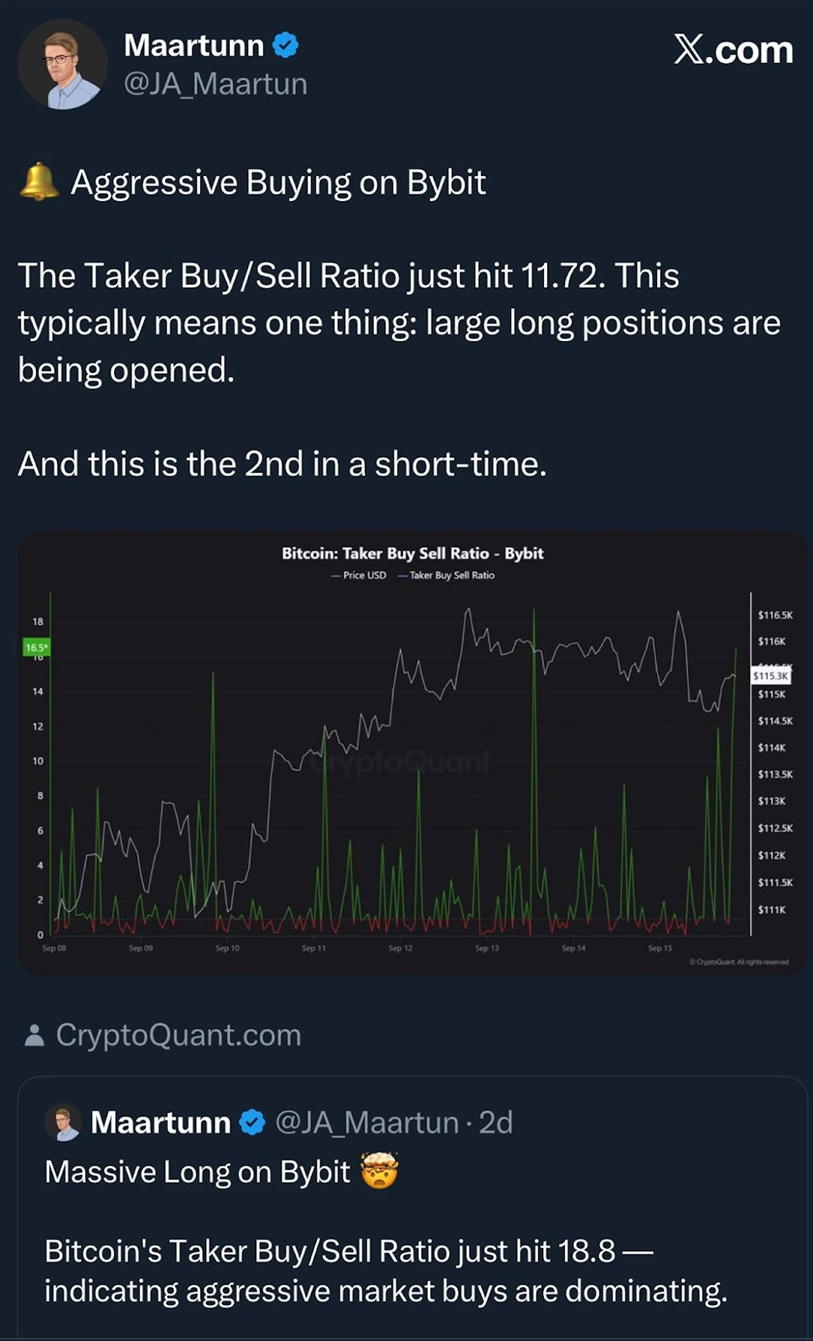Toggle the Taker Buy Sell Ratio legend entry
Viewport: 813px width, 1341px height.
445,575
